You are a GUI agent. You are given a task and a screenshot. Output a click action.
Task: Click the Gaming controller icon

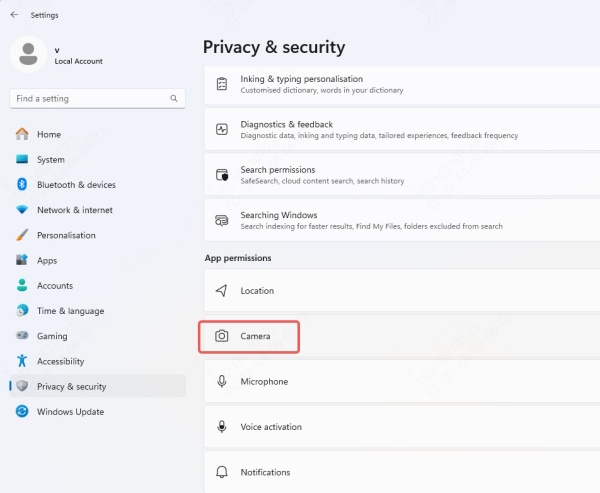click(22, 336)
